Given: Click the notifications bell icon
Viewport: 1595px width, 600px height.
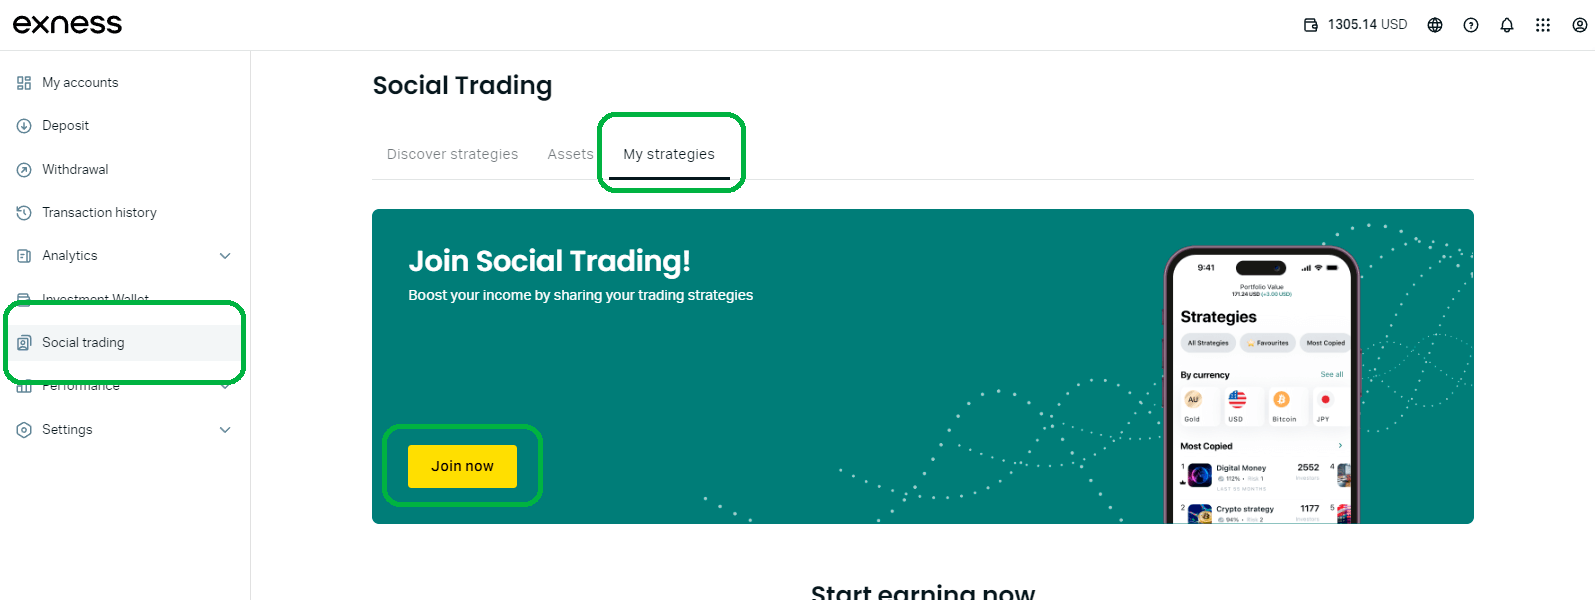Looking at the screenshot, I should tap(1507, 24).
